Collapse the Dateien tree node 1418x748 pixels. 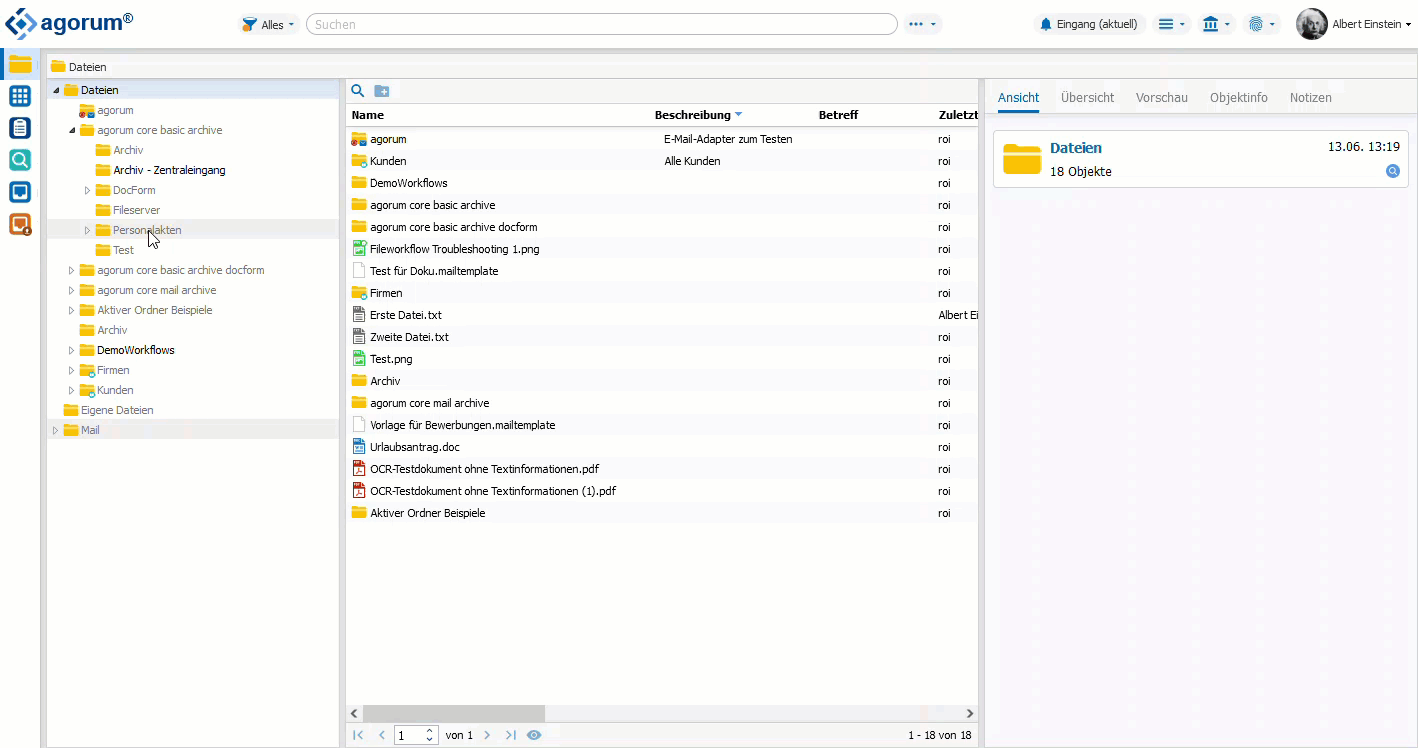(56, 90)
